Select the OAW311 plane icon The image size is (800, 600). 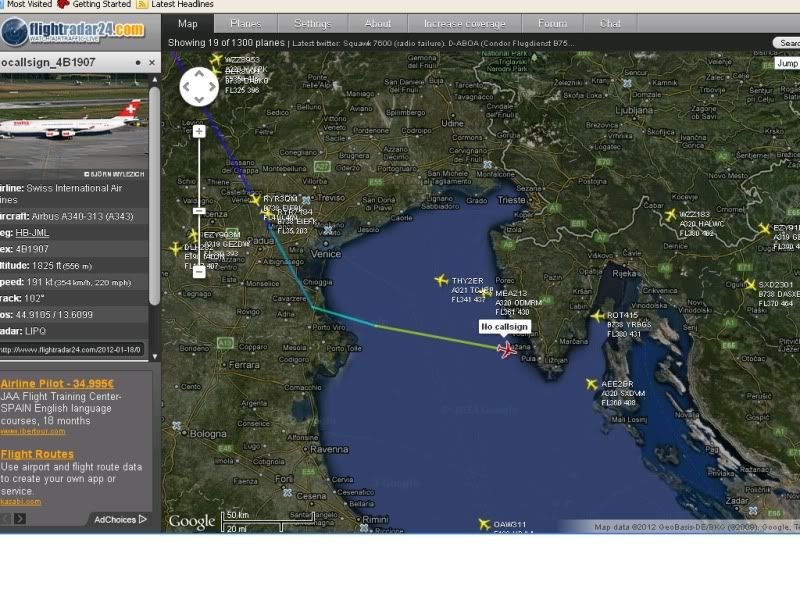484,524
